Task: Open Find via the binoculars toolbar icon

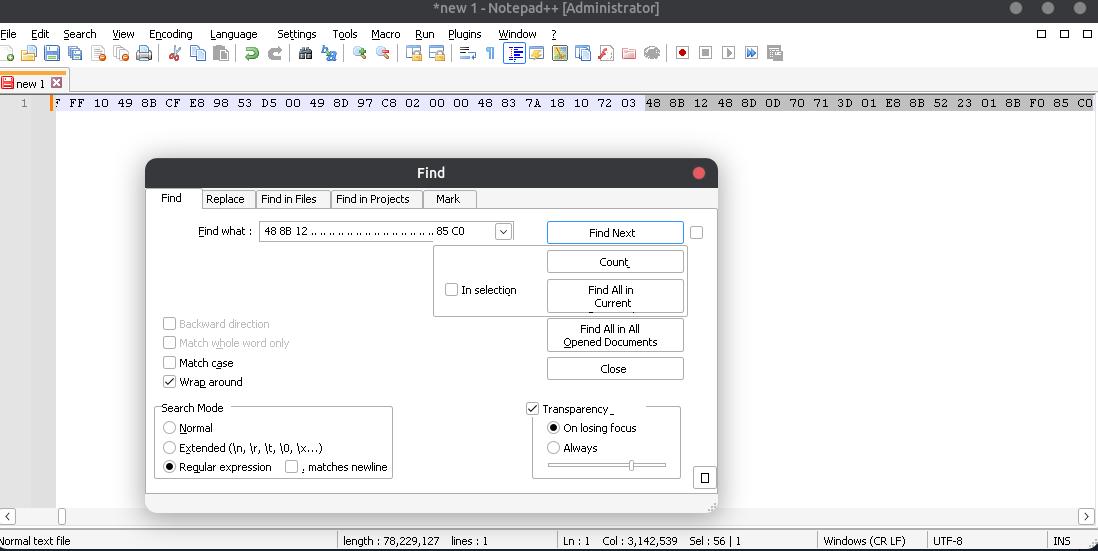Action: (305, 53)
